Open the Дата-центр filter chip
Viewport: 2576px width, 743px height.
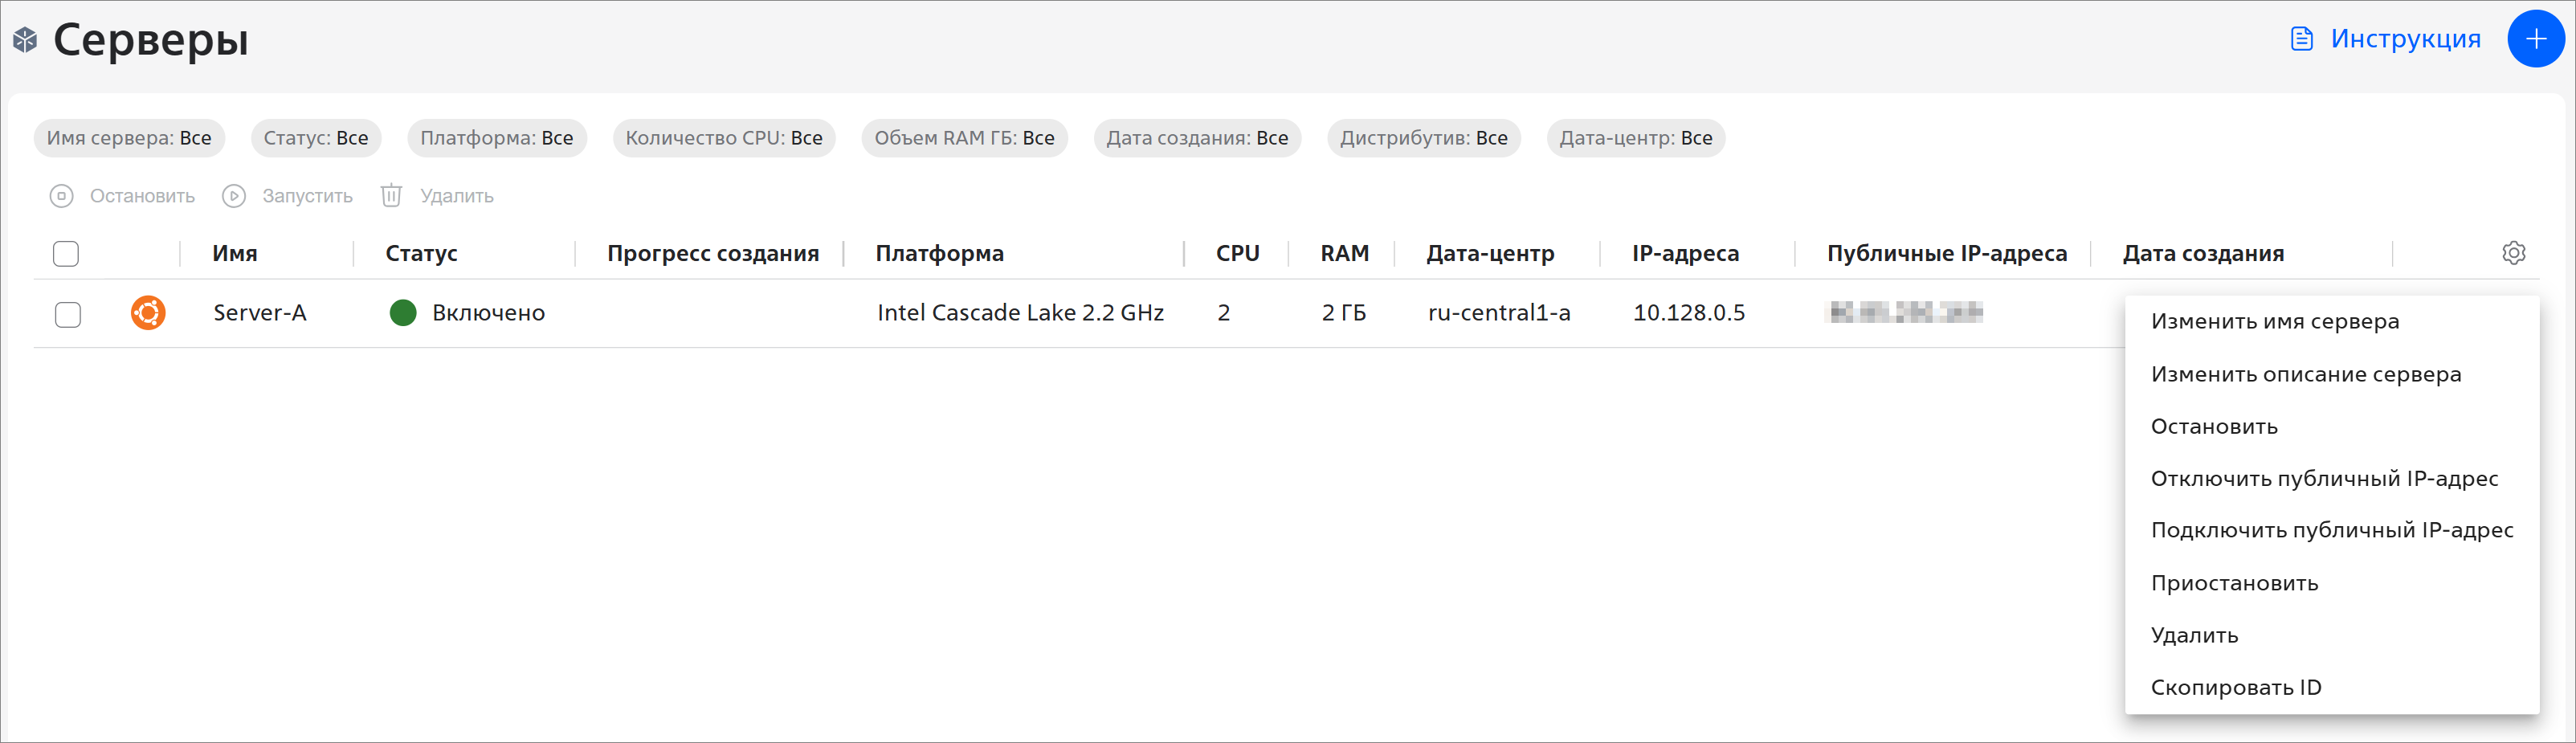1635,138
